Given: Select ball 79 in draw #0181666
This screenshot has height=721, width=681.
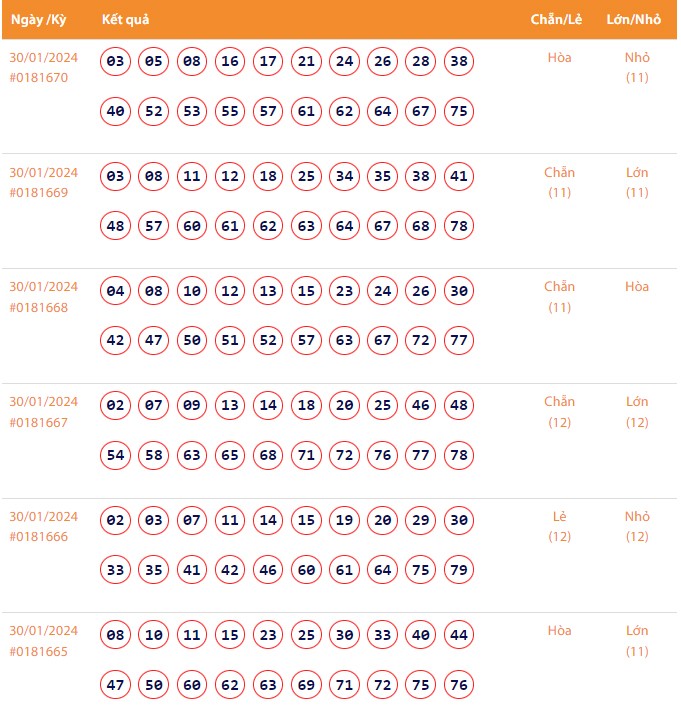Looking at the screenshot, I should click(459, 570).
